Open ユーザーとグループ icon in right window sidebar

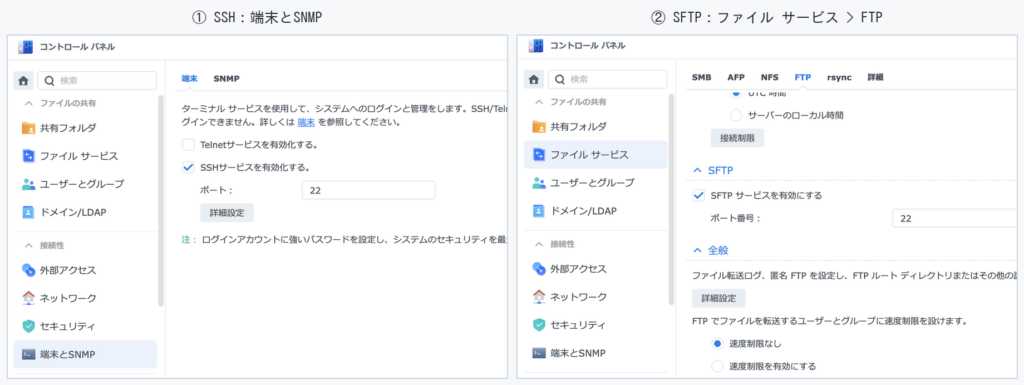pos(539,183)
